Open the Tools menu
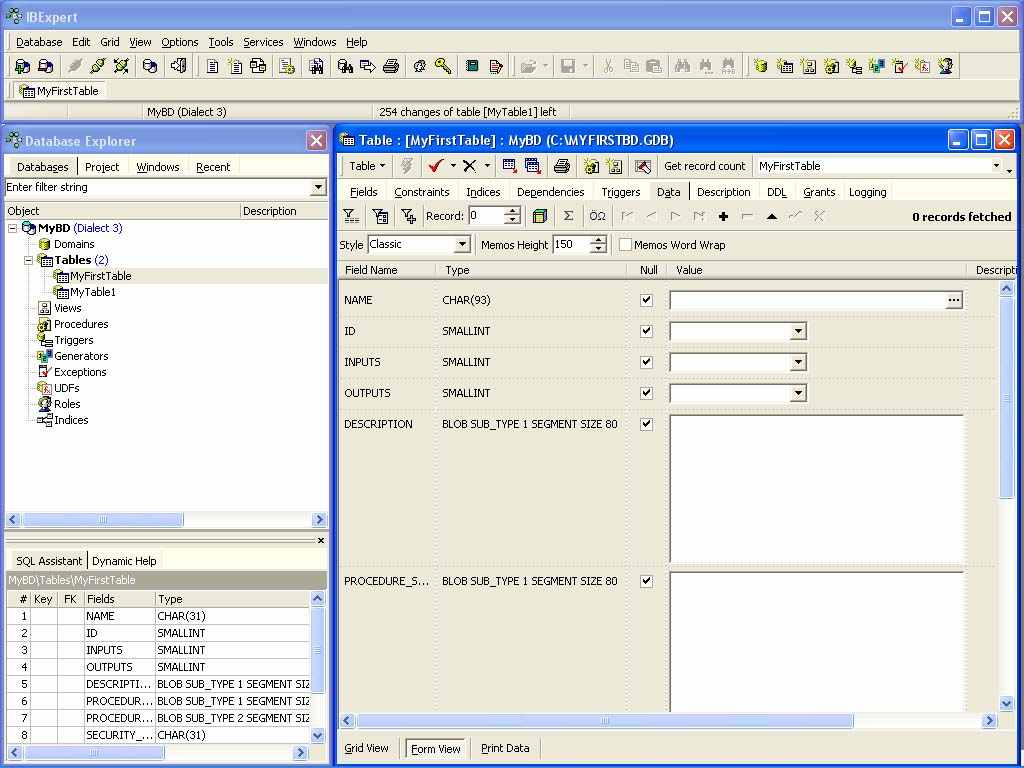Screen dimensions: 1024x768 tap(221, 42)
